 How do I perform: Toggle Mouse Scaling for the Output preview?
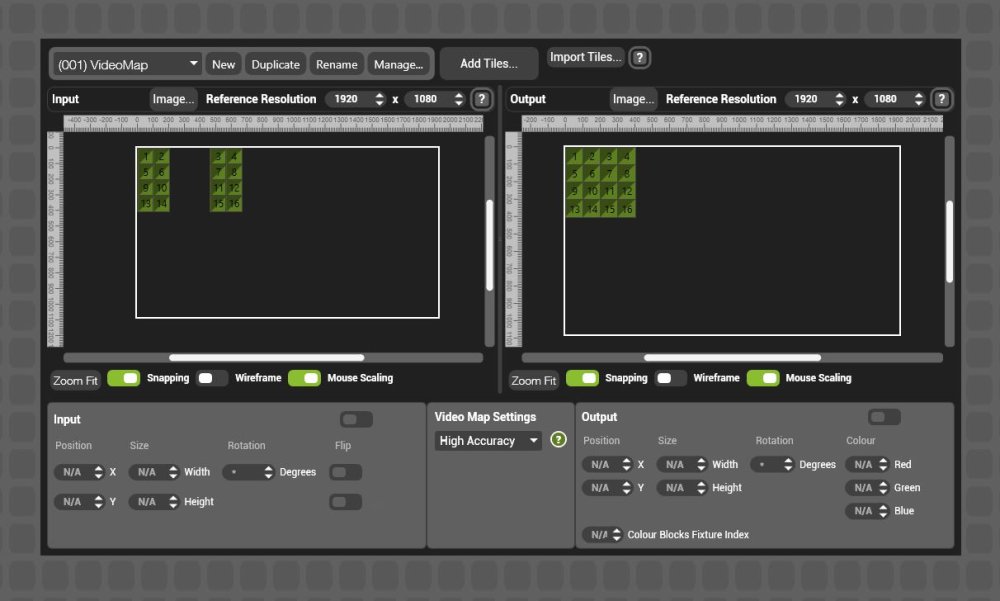(x=765, y=378)
